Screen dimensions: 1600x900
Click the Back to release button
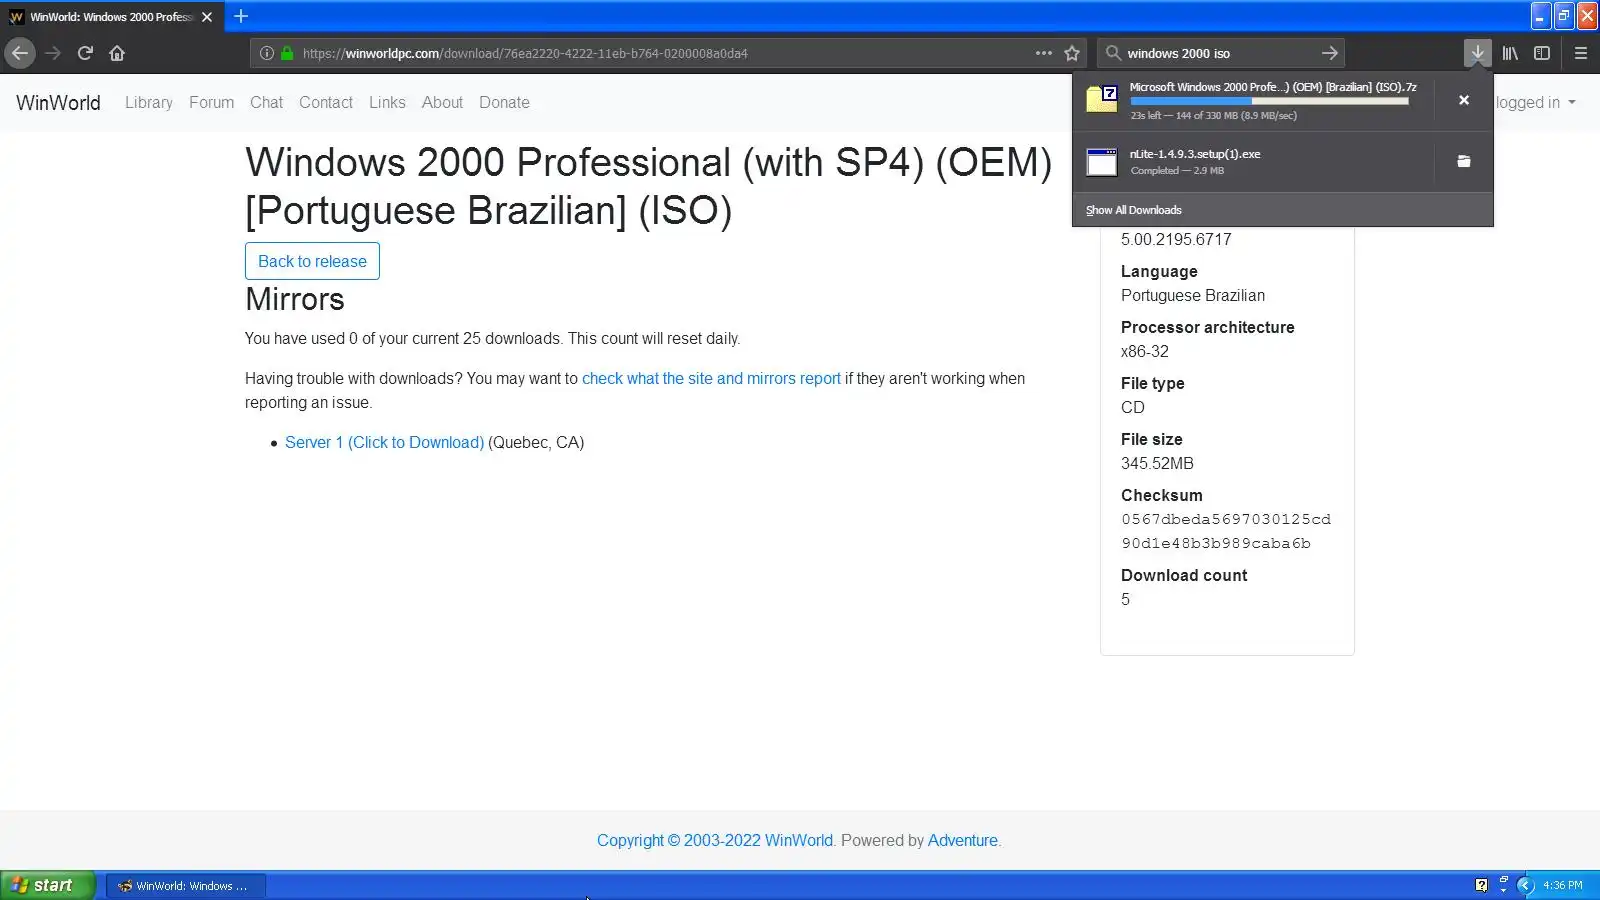[x=312, y=261]
